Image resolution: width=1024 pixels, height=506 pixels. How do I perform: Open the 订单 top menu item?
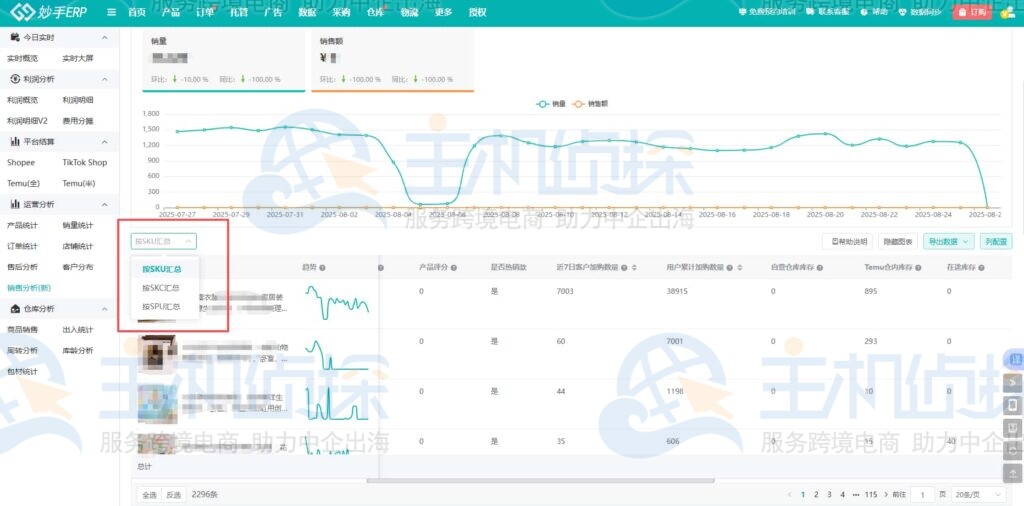tap(204, 12)
